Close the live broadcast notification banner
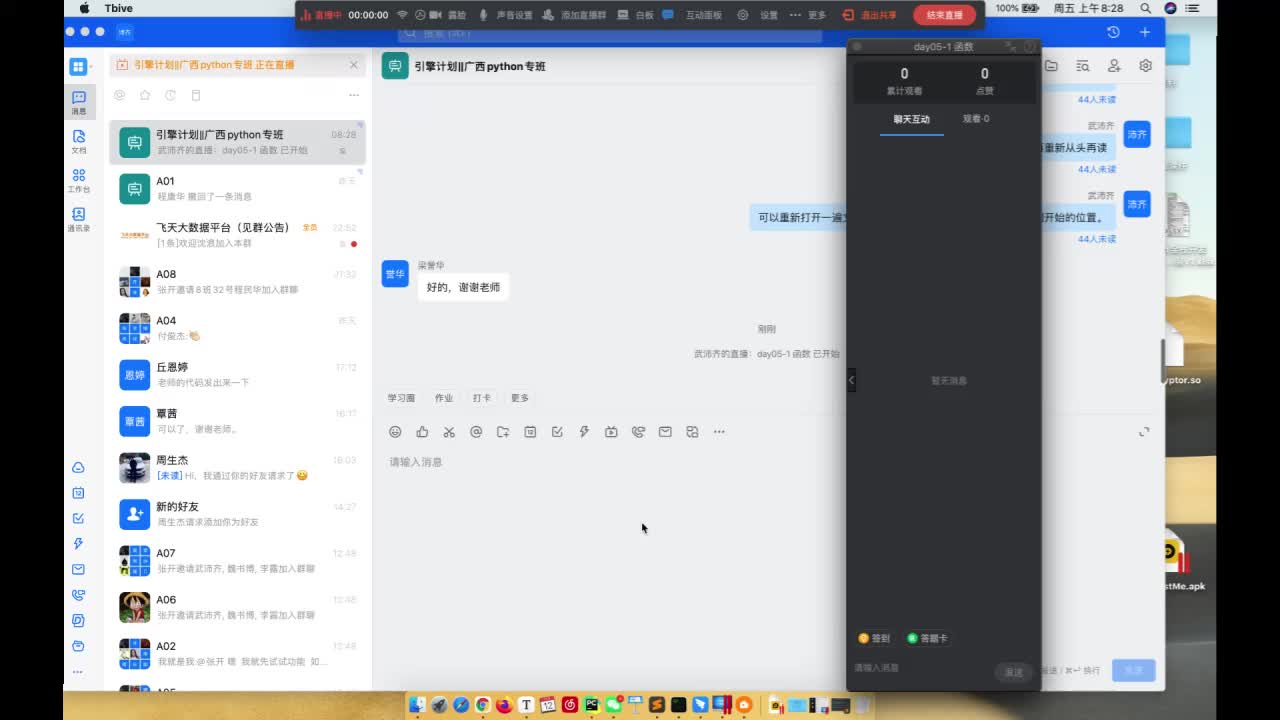The image size is (1280, 720). (x=353, y=65)
